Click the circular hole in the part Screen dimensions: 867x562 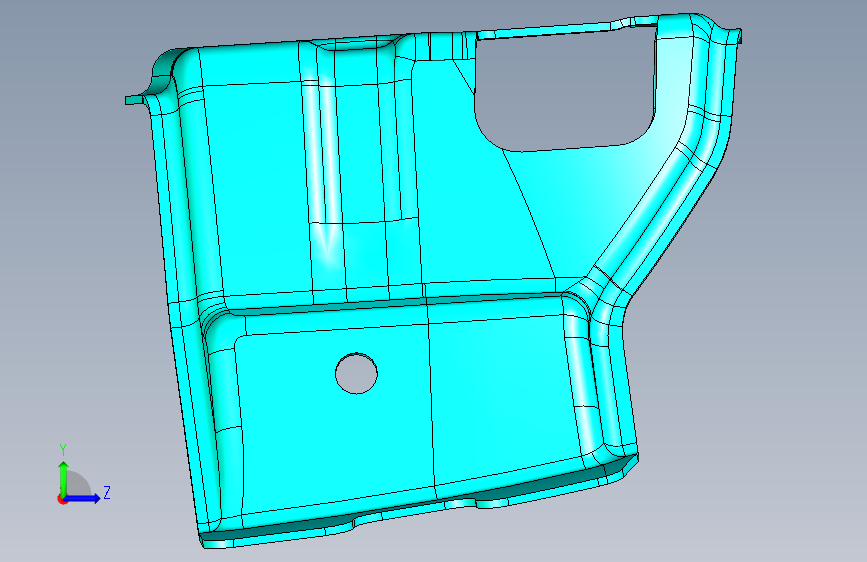pyautogui.click(x=357, y=373)
